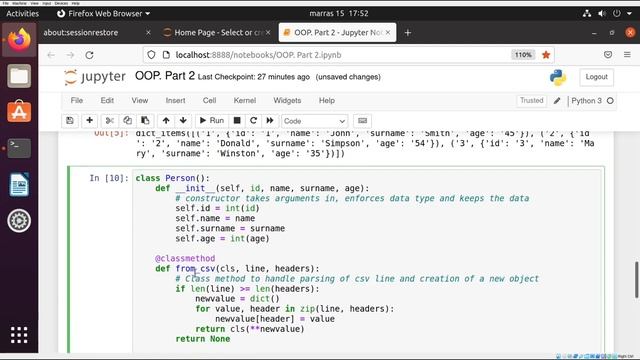
Task: Open Terminal from the dock
Action: 19,148
